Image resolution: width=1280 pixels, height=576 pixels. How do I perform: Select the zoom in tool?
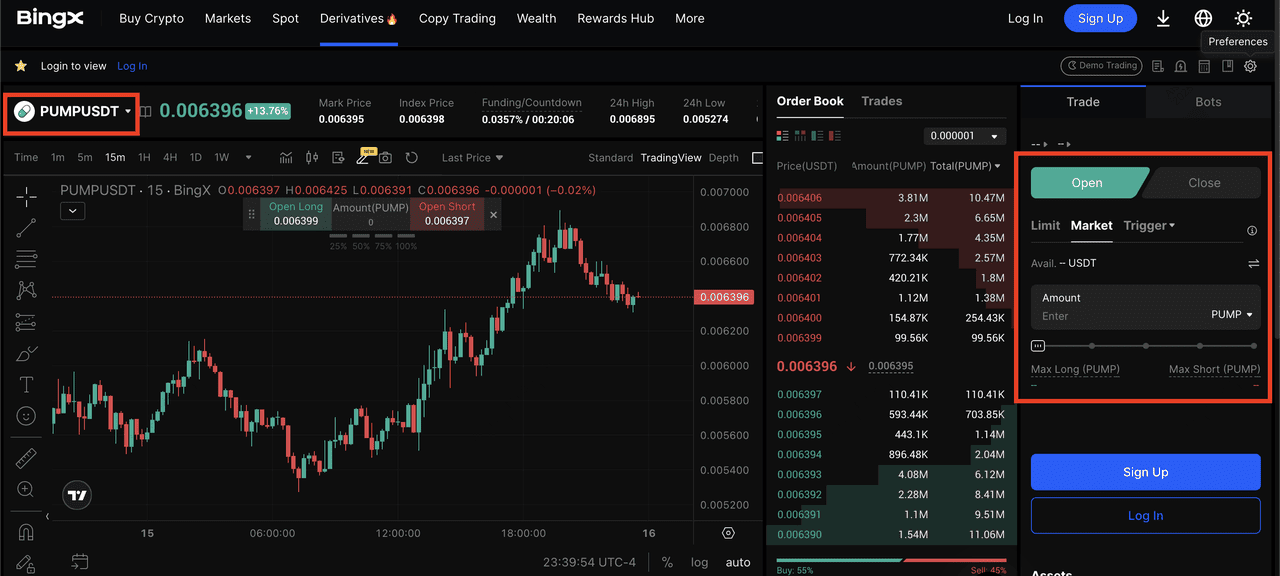[26, 489]
